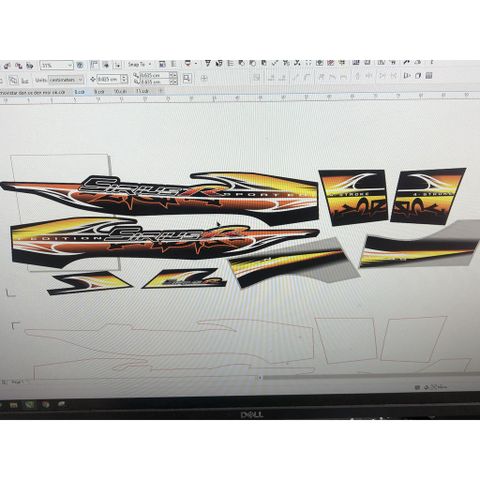Toggle the show rulers icon
The width and height of the screenshot is (480, 480).
point(95,65)
